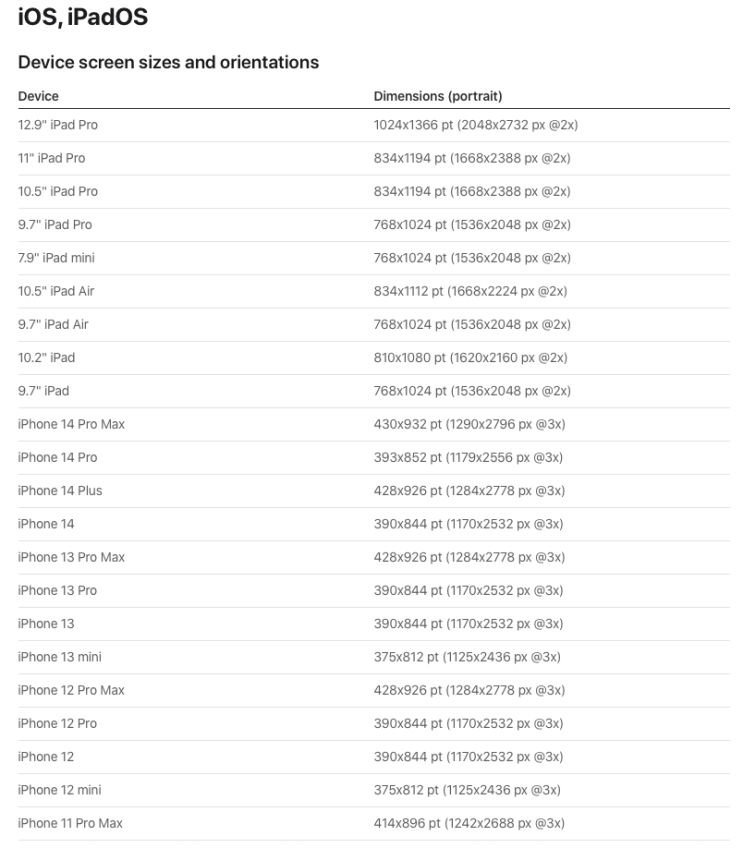Click the 7.9" iPad mini device cell
Viewport: 743px width, 848px height.
(x=56, y=258)
